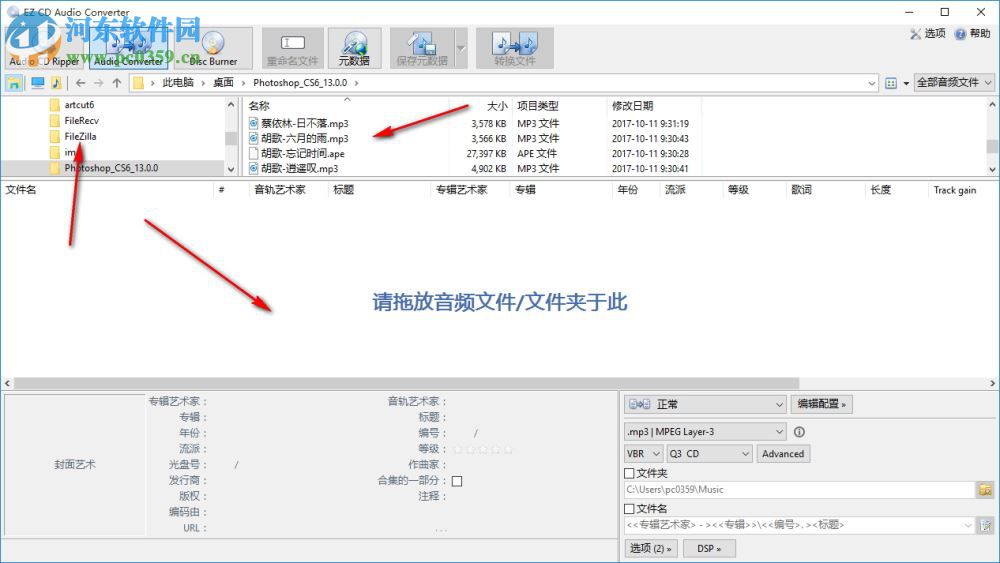Navigate back with the left arrow
This screenshot has width=1000, height=563.
pyautogui.click(x=80, y=82)
